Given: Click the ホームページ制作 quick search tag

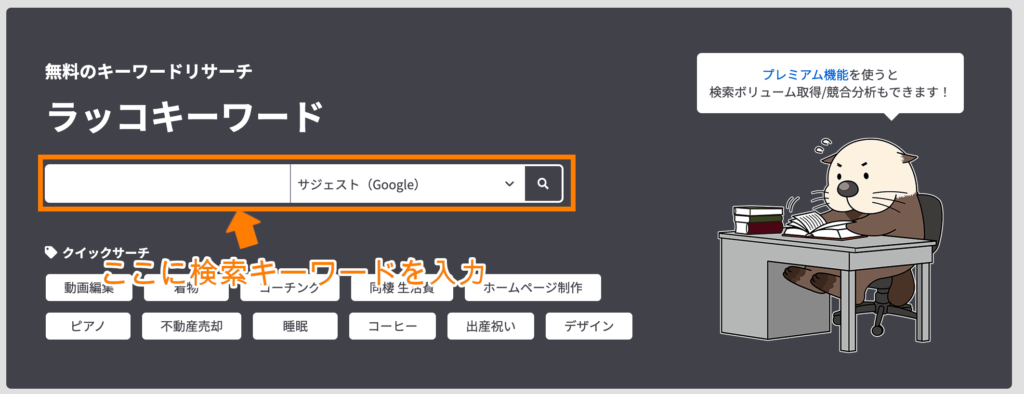Looking at the screenshot, I should 533,288.
